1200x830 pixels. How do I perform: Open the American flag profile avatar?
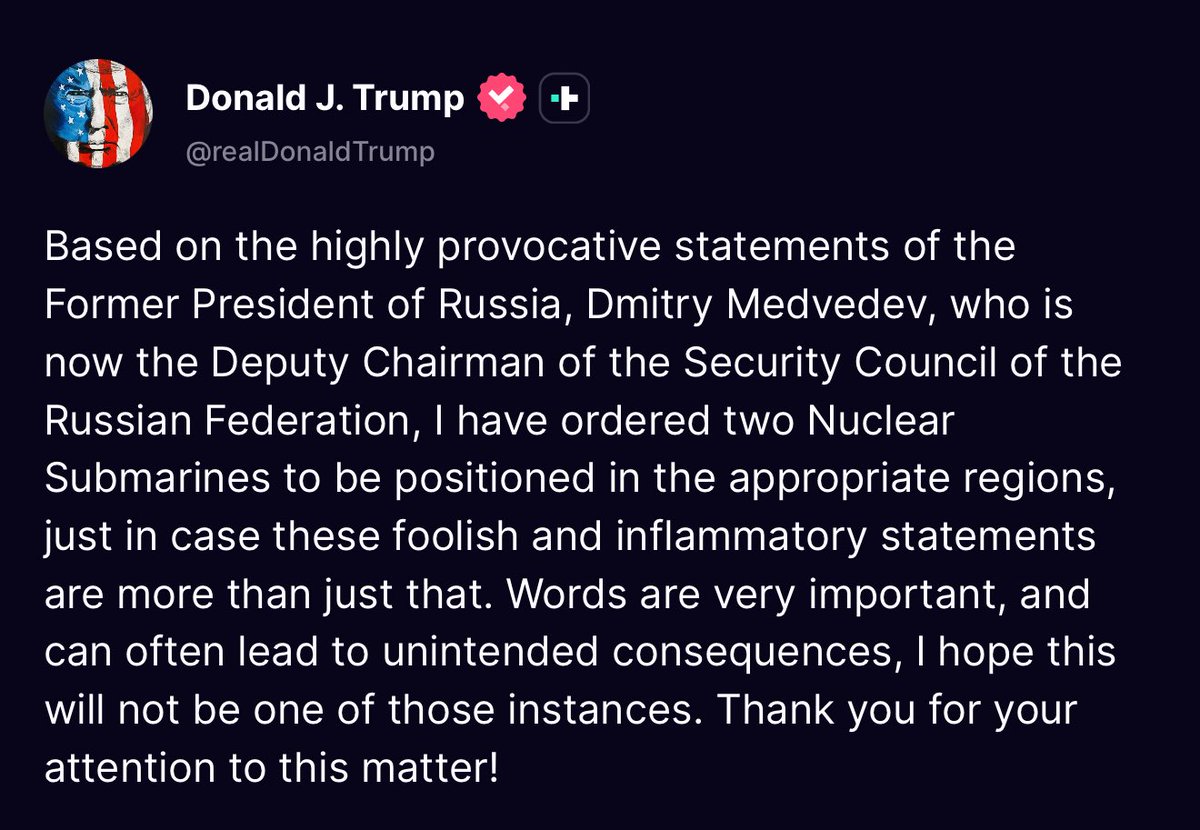click(98, 120)
